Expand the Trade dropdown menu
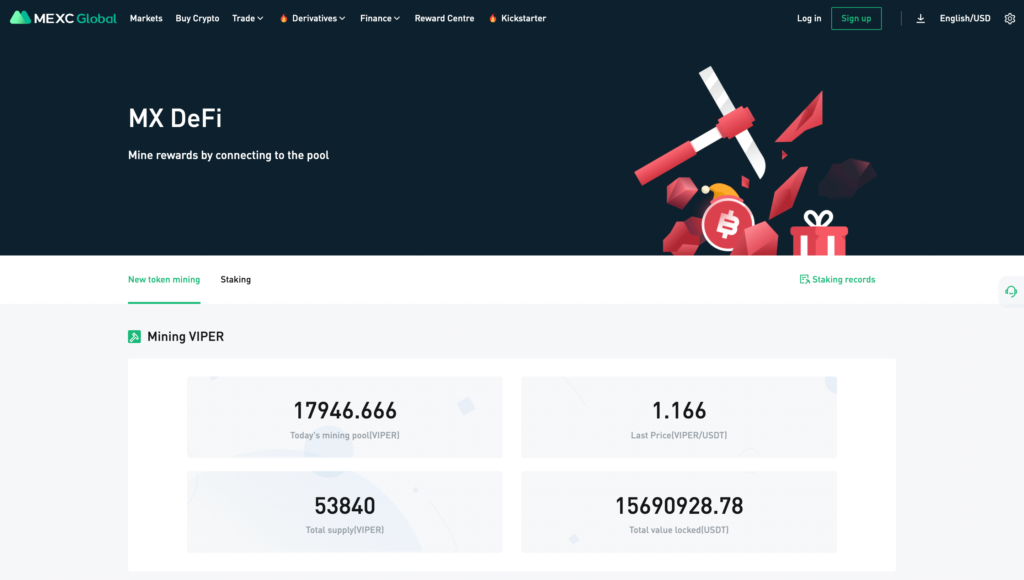 point(247,18)
